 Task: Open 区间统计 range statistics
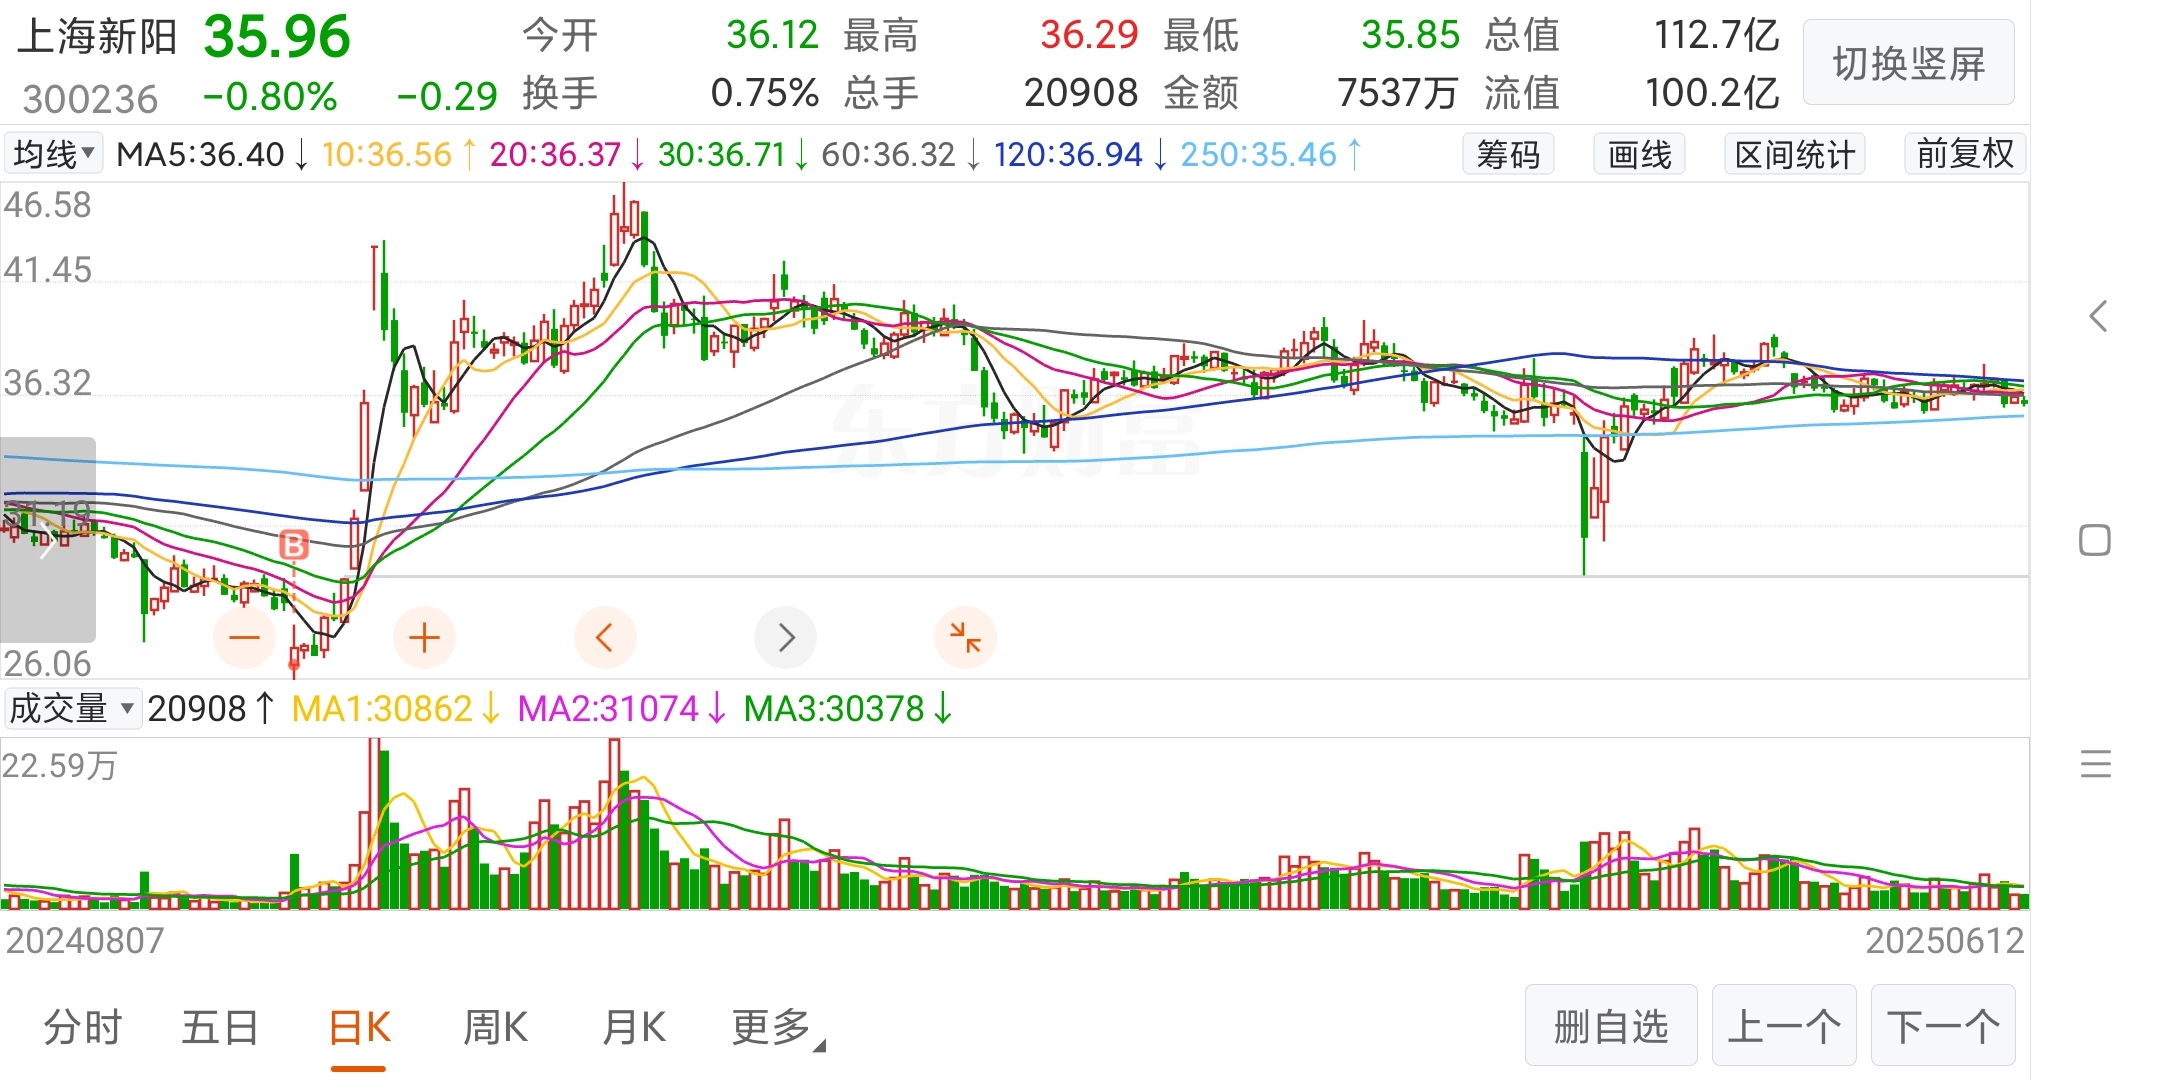pyautogui.click(x=1794, y=154)
